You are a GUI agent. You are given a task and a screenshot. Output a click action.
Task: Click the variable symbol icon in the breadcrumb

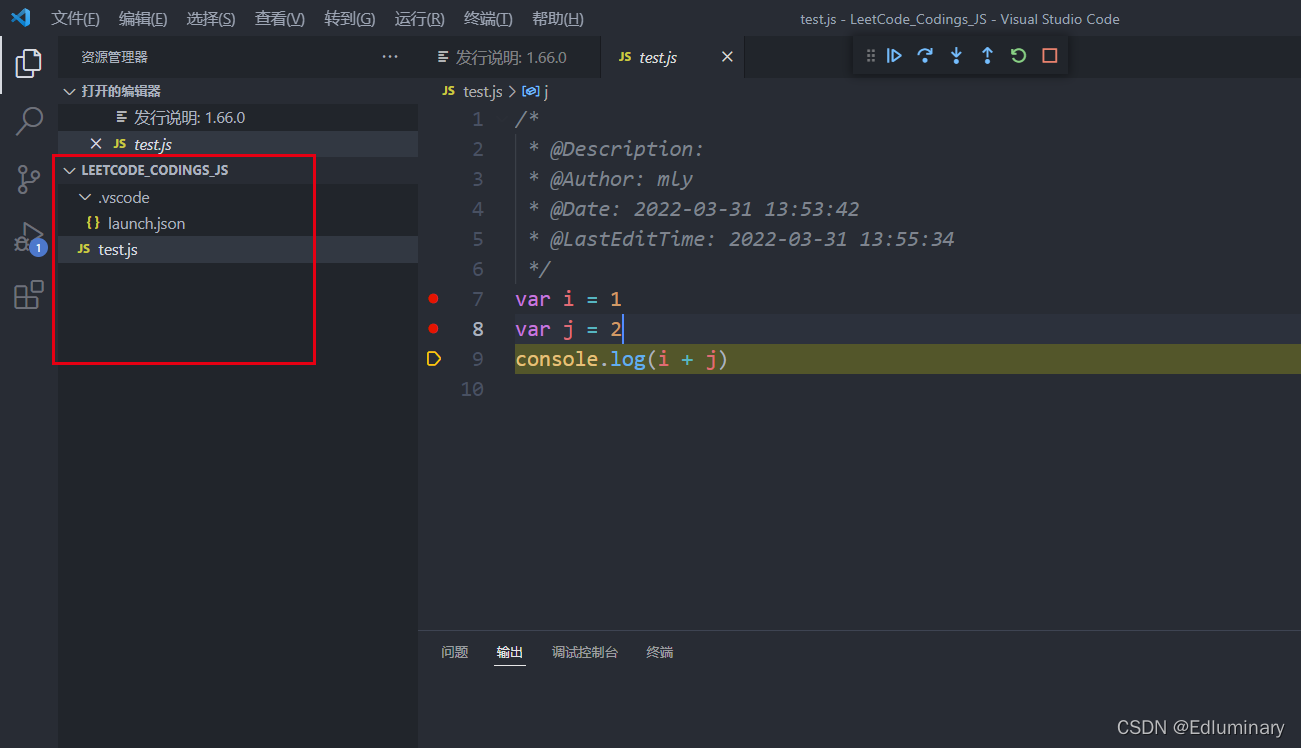point(531,91)
